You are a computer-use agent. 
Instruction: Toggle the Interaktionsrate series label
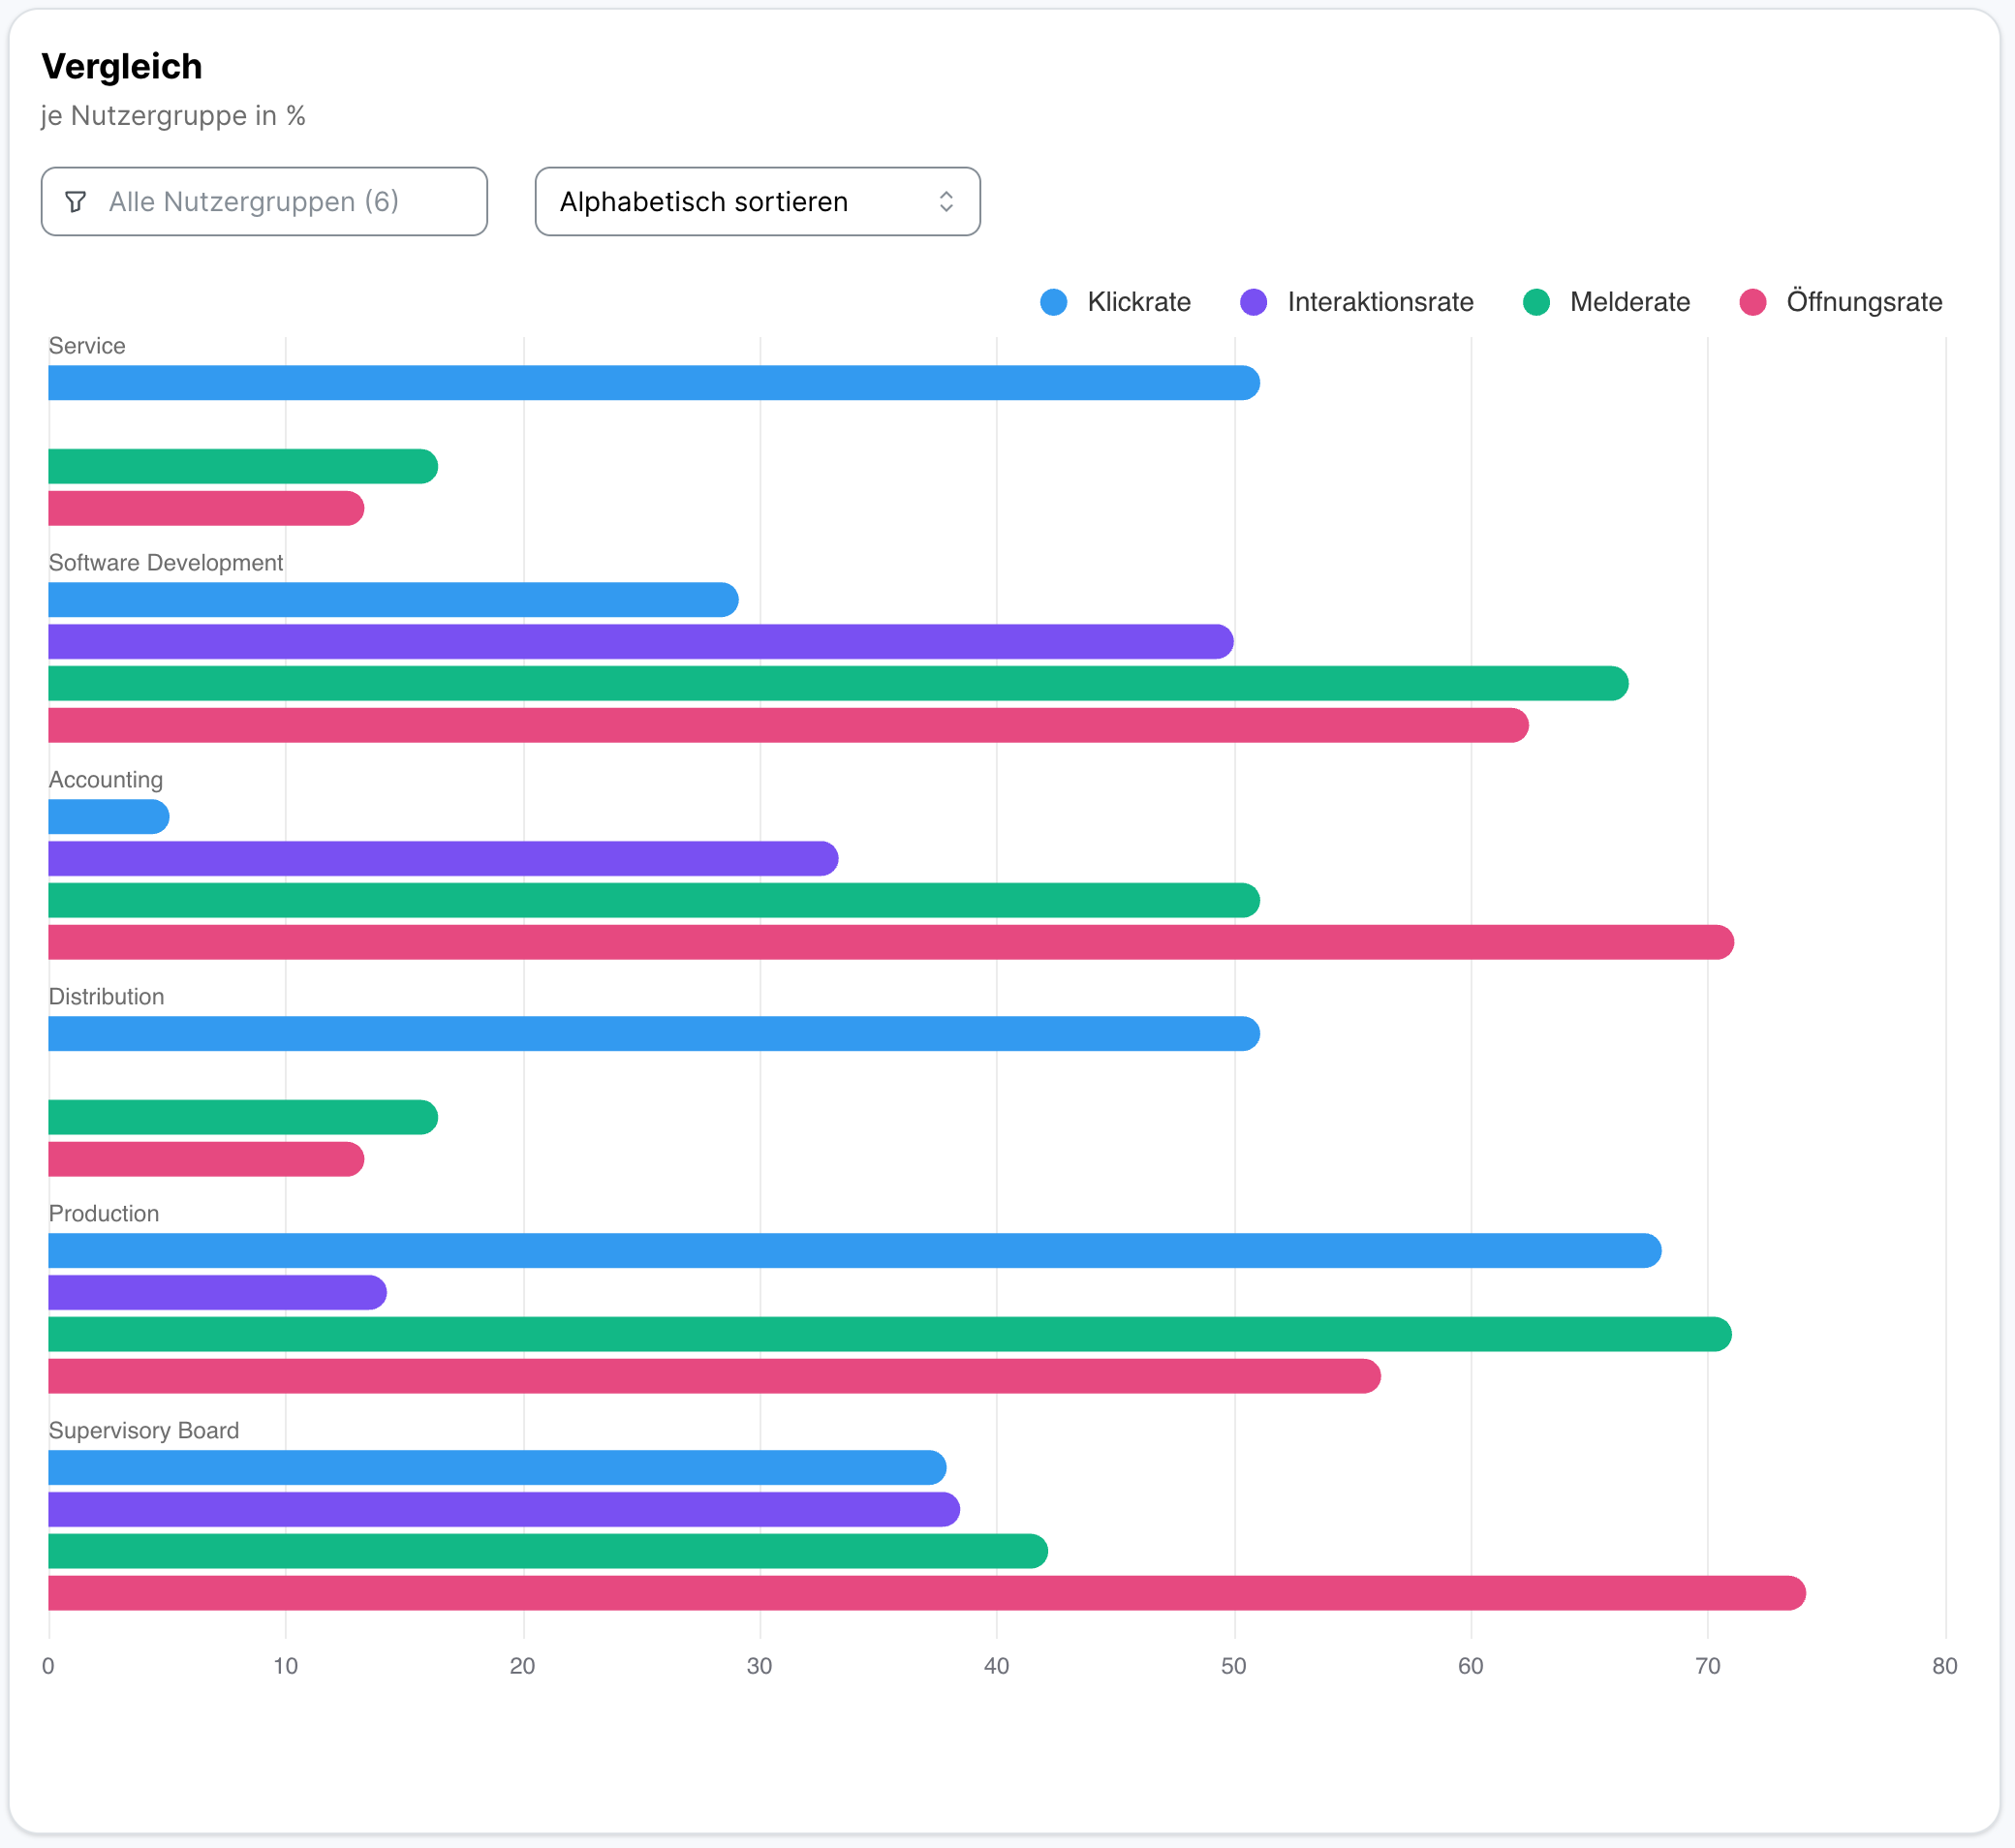[x=1379, y=302]
